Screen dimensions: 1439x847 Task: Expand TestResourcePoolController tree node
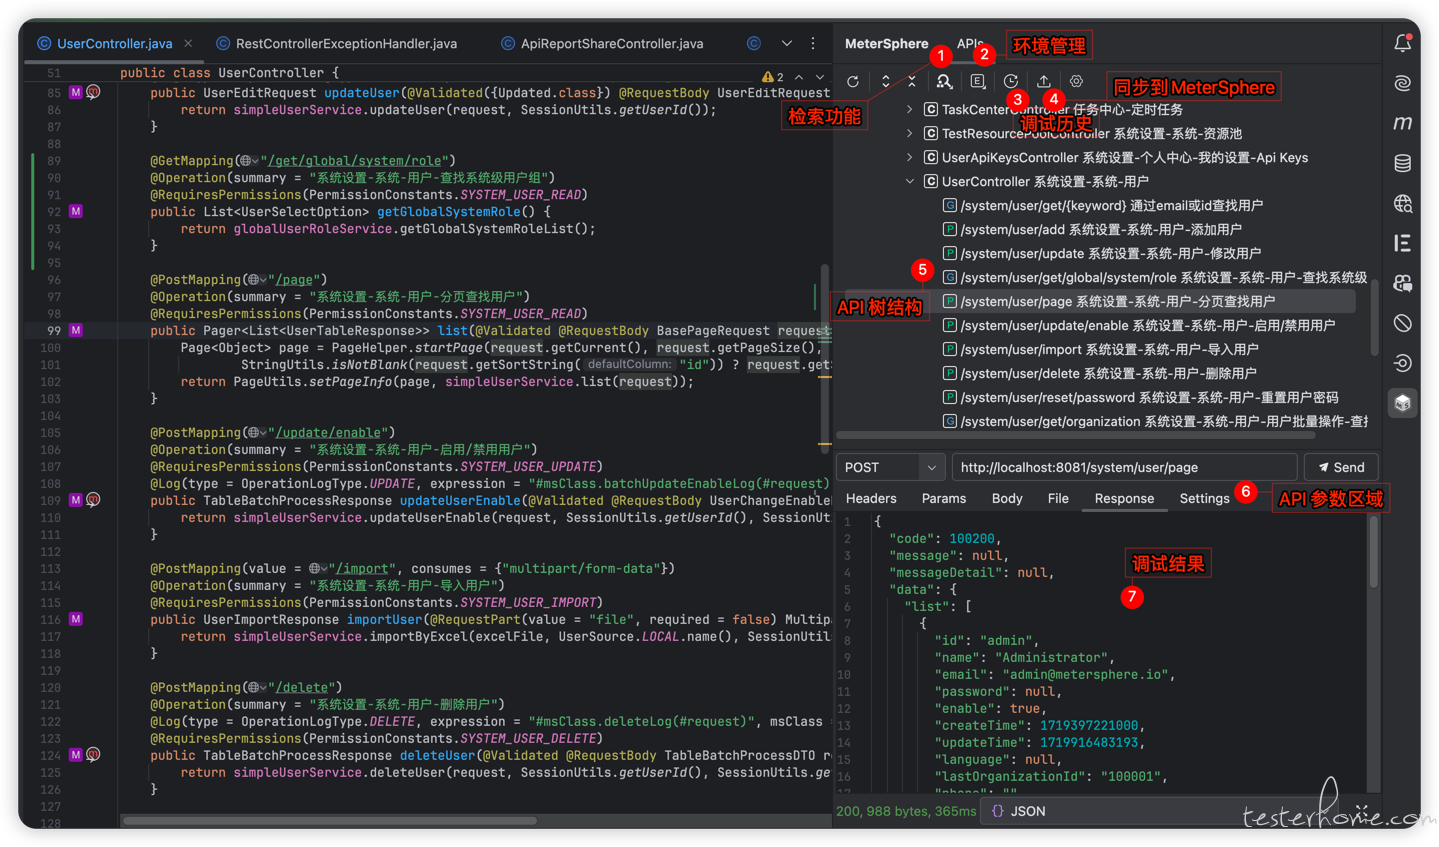coord(909,133)
